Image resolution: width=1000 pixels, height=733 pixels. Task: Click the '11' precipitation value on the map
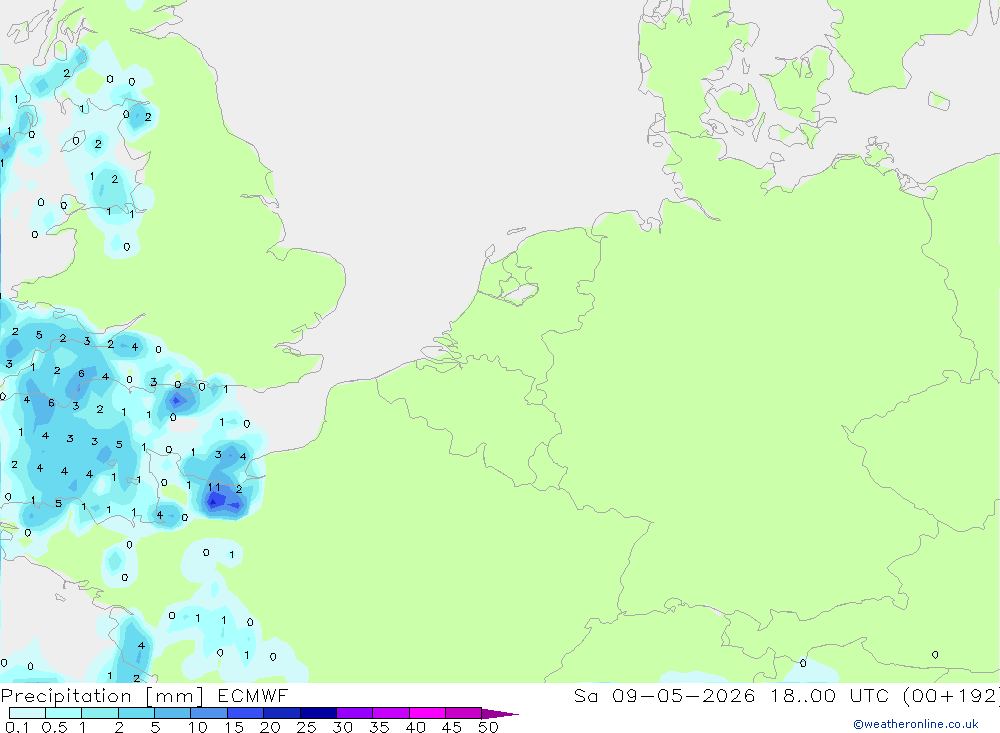click(214, 487)
